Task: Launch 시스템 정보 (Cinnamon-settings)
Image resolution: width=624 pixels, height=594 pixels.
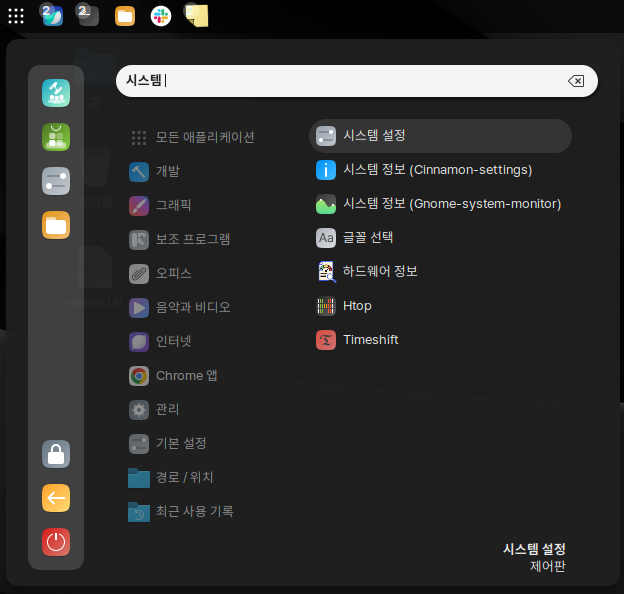Action: coord(440,170)
